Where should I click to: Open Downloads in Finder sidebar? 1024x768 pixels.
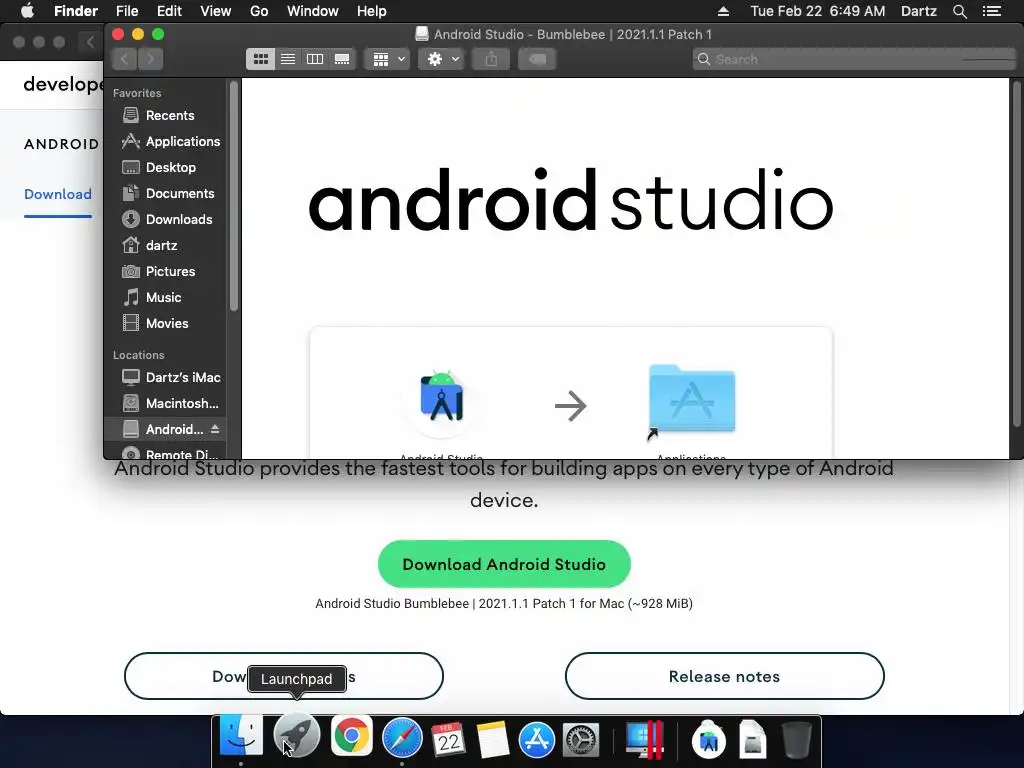point(166,219)
